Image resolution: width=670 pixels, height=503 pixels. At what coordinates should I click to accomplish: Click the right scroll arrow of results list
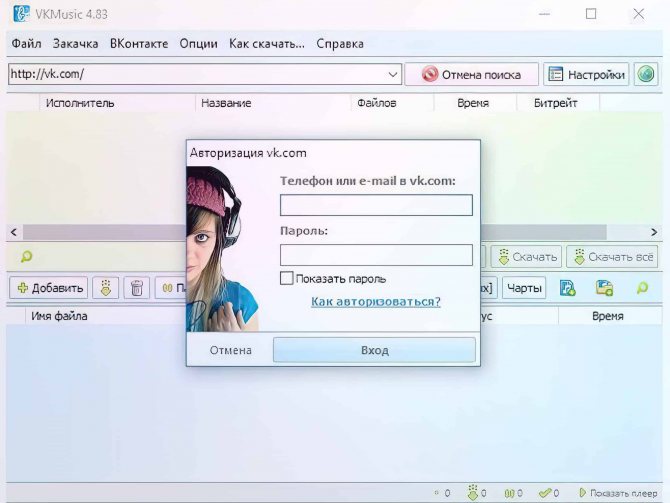click(654, 232)
